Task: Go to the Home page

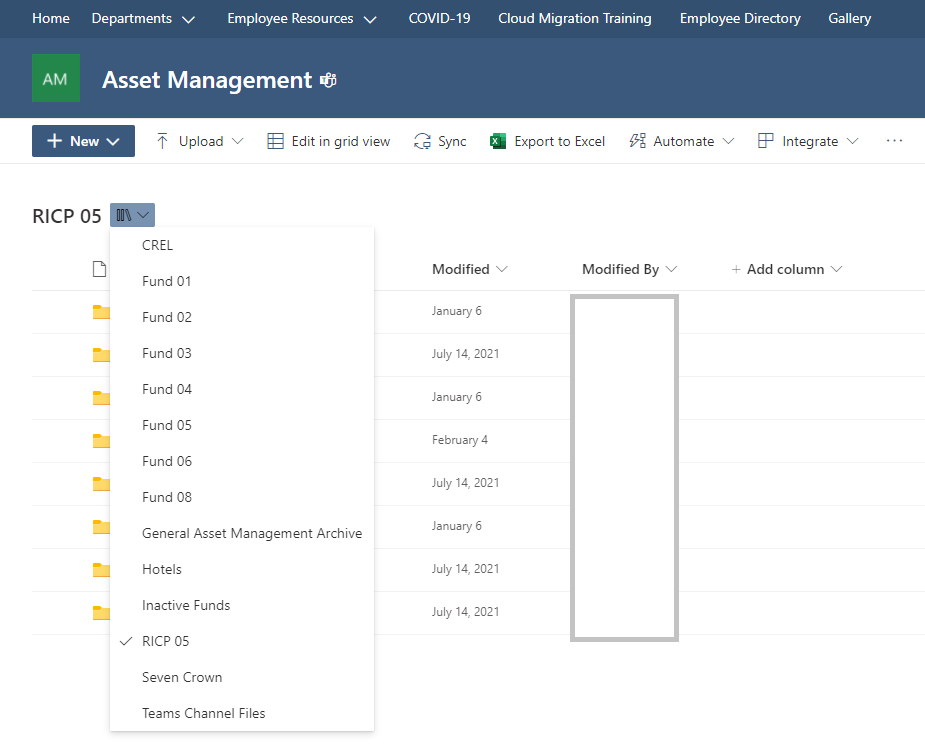Action: tap(51, 18)
